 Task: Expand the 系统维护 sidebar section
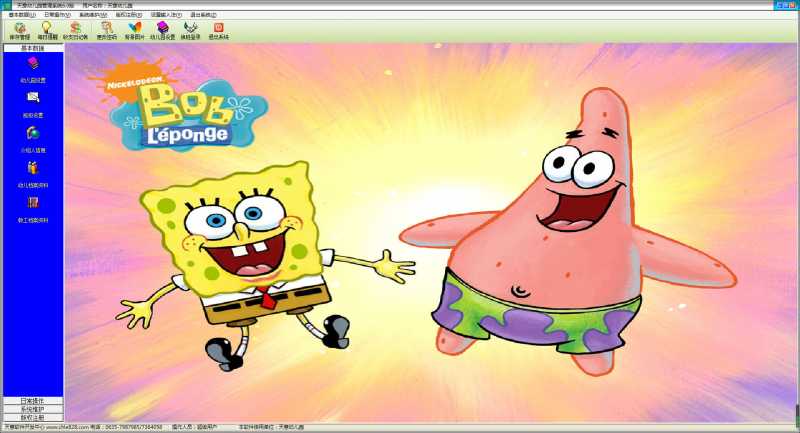[x=33, y=409]
